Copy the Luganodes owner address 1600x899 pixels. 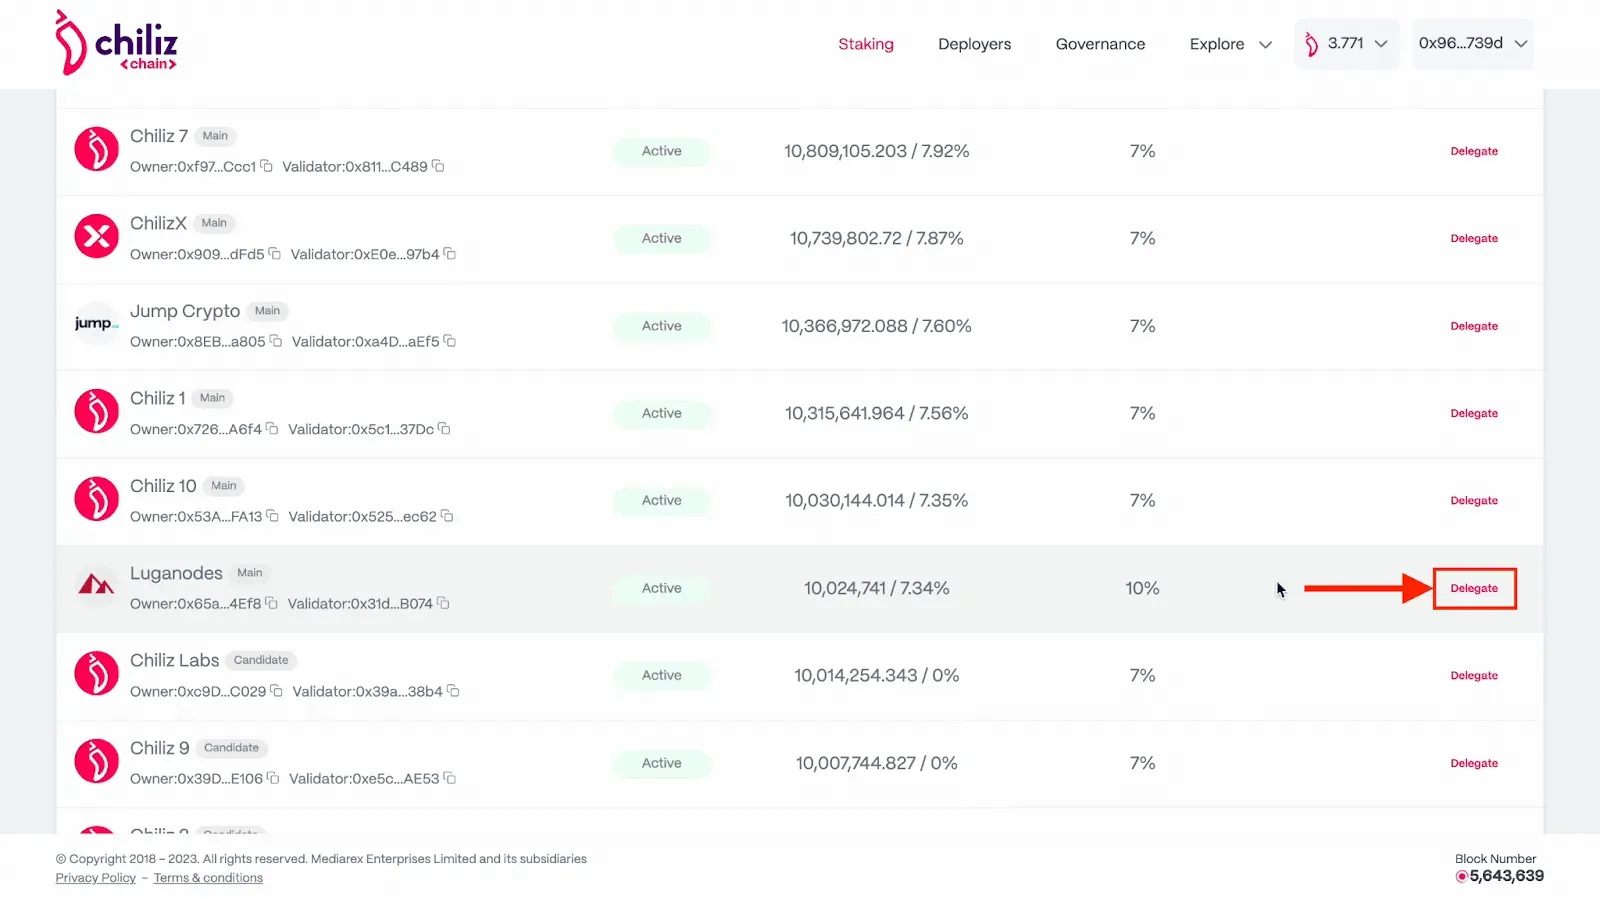pyautogui.click(x=271, y=603)
